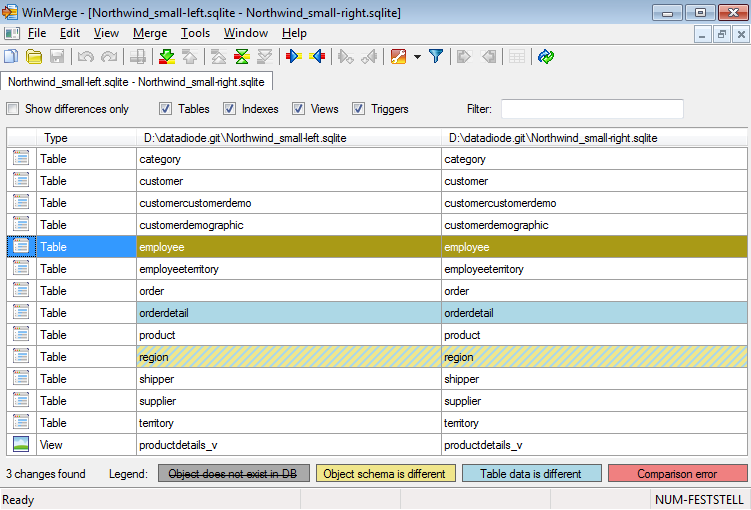This screenshot has height=510, width=751.
Task: Open Options via the wrench icon
Action: coord(398,57)
